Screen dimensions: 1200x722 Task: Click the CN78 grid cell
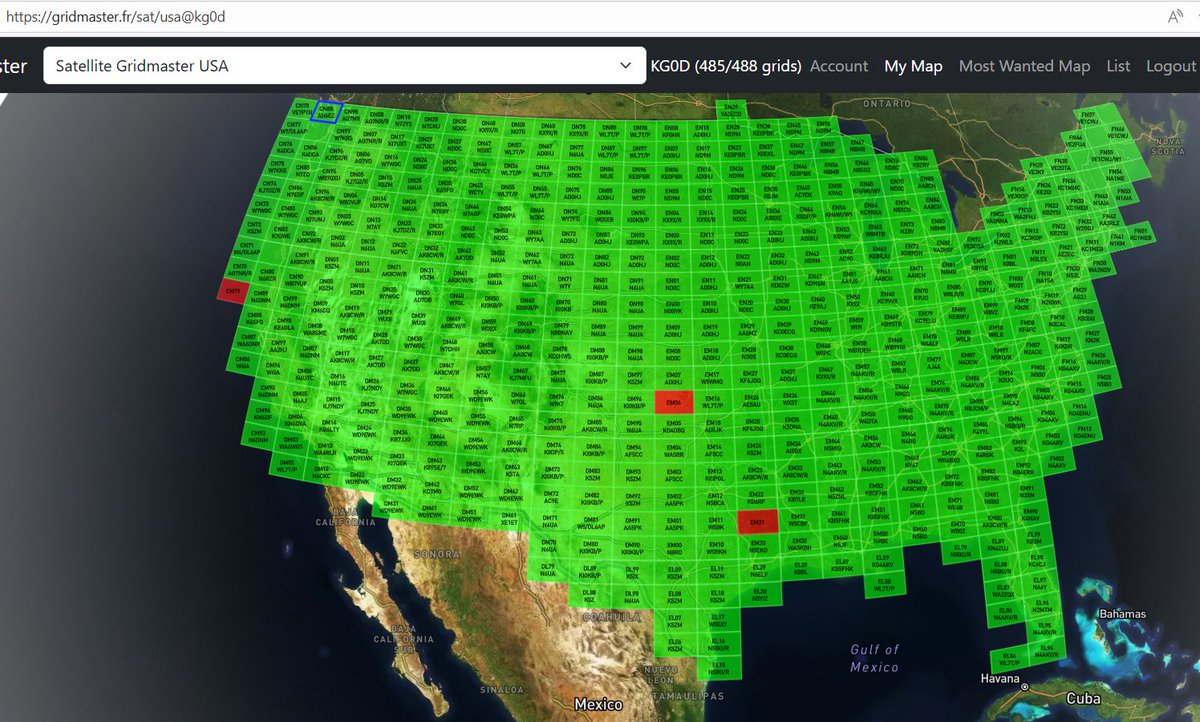pyautogui.click(x=303, y=106)
